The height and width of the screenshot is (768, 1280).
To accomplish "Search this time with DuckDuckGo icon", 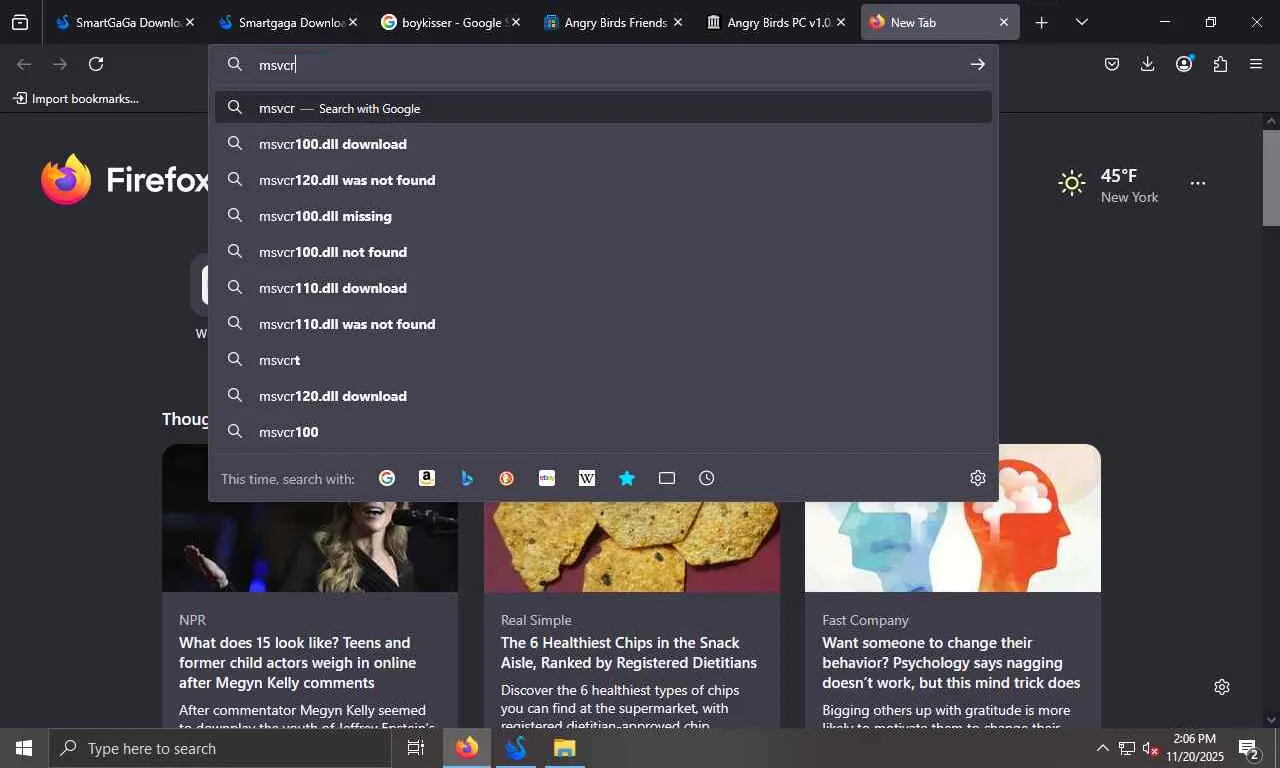I will tap(507, 478).
